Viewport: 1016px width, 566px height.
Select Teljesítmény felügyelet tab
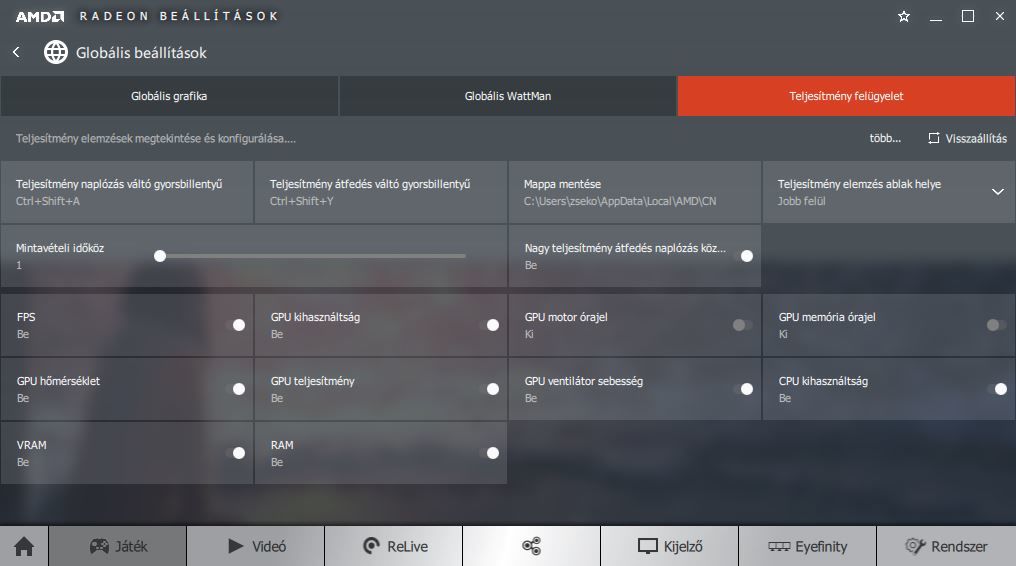[x=846, y=96]
